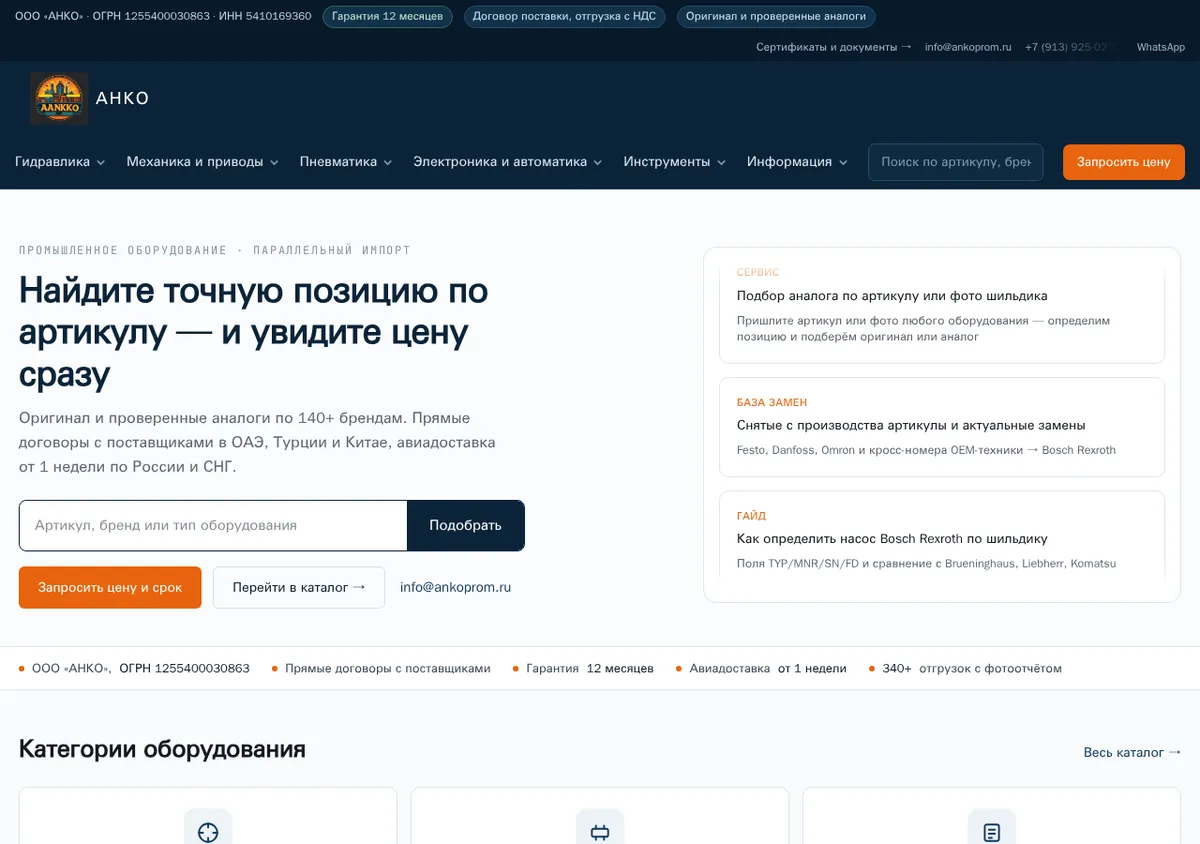Click the arrow next to Весь каталог
This screenshot has height=844, width=1200.
pyautogui.click(x=1175, y=752)
